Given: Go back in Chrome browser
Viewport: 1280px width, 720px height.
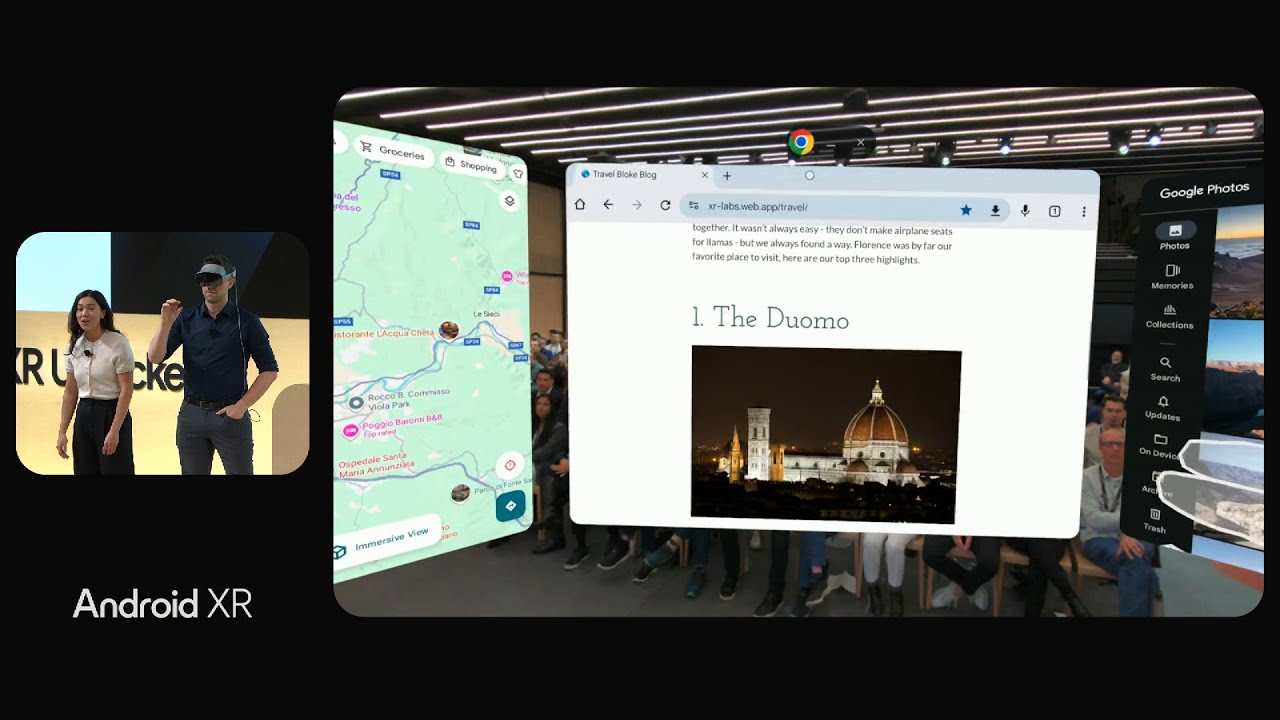Looking at the screenshot, I should (608, 205).
